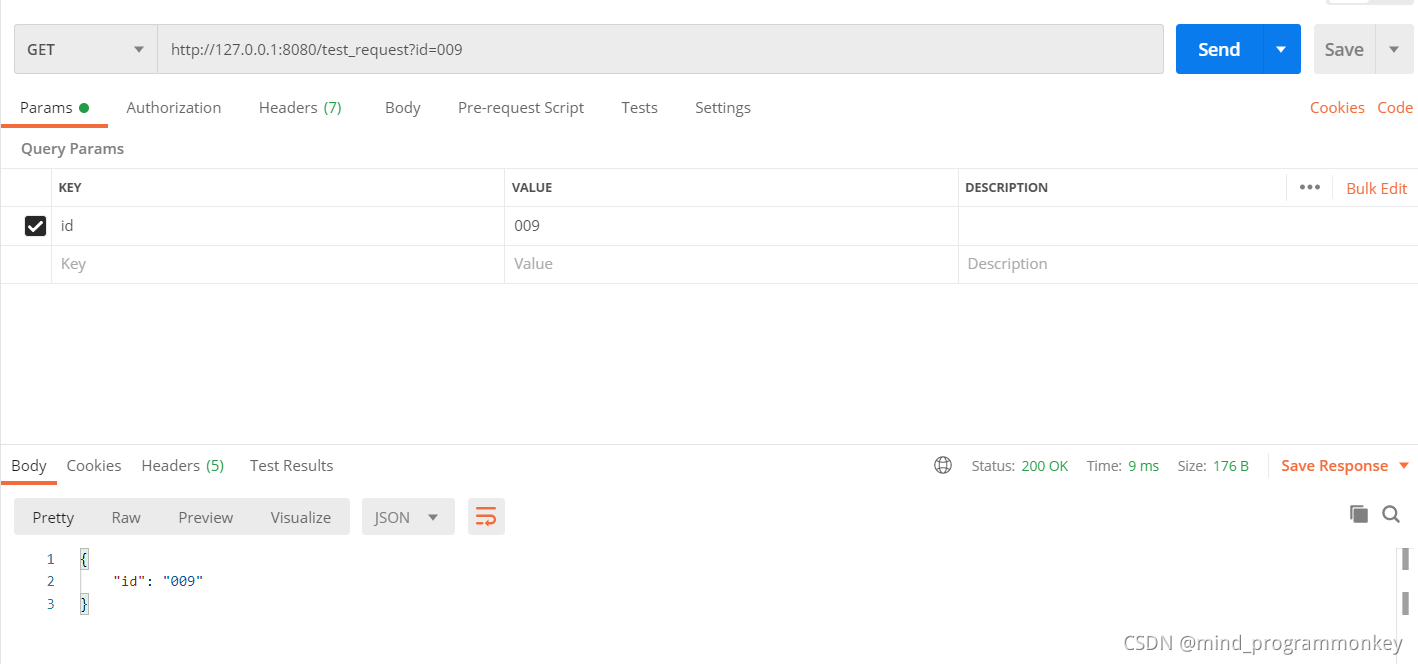Screen dimensions: 1418x664
Task: Click Bulk Edit for query params
Action: coord(1376,188)
